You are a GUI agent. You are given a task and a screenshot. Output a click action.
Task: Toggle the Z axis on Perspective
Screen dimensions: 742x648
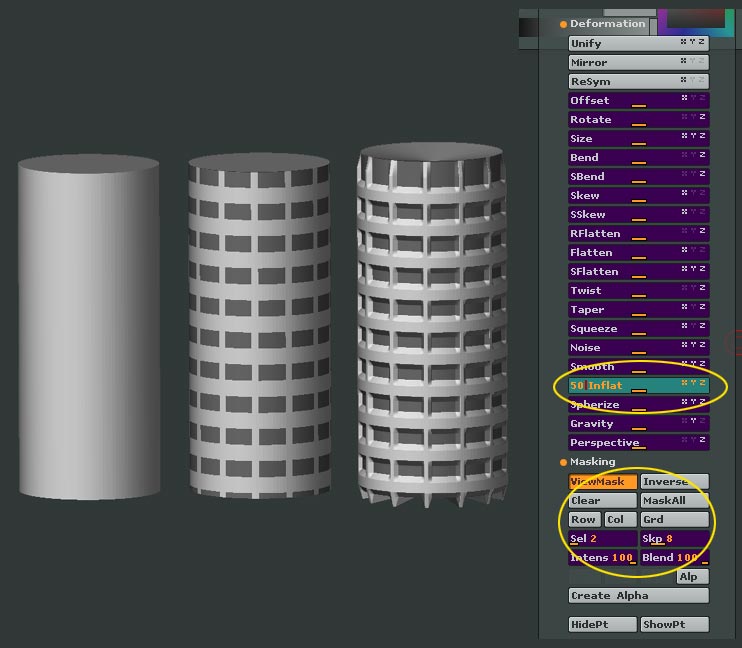(x=702, y=439)
